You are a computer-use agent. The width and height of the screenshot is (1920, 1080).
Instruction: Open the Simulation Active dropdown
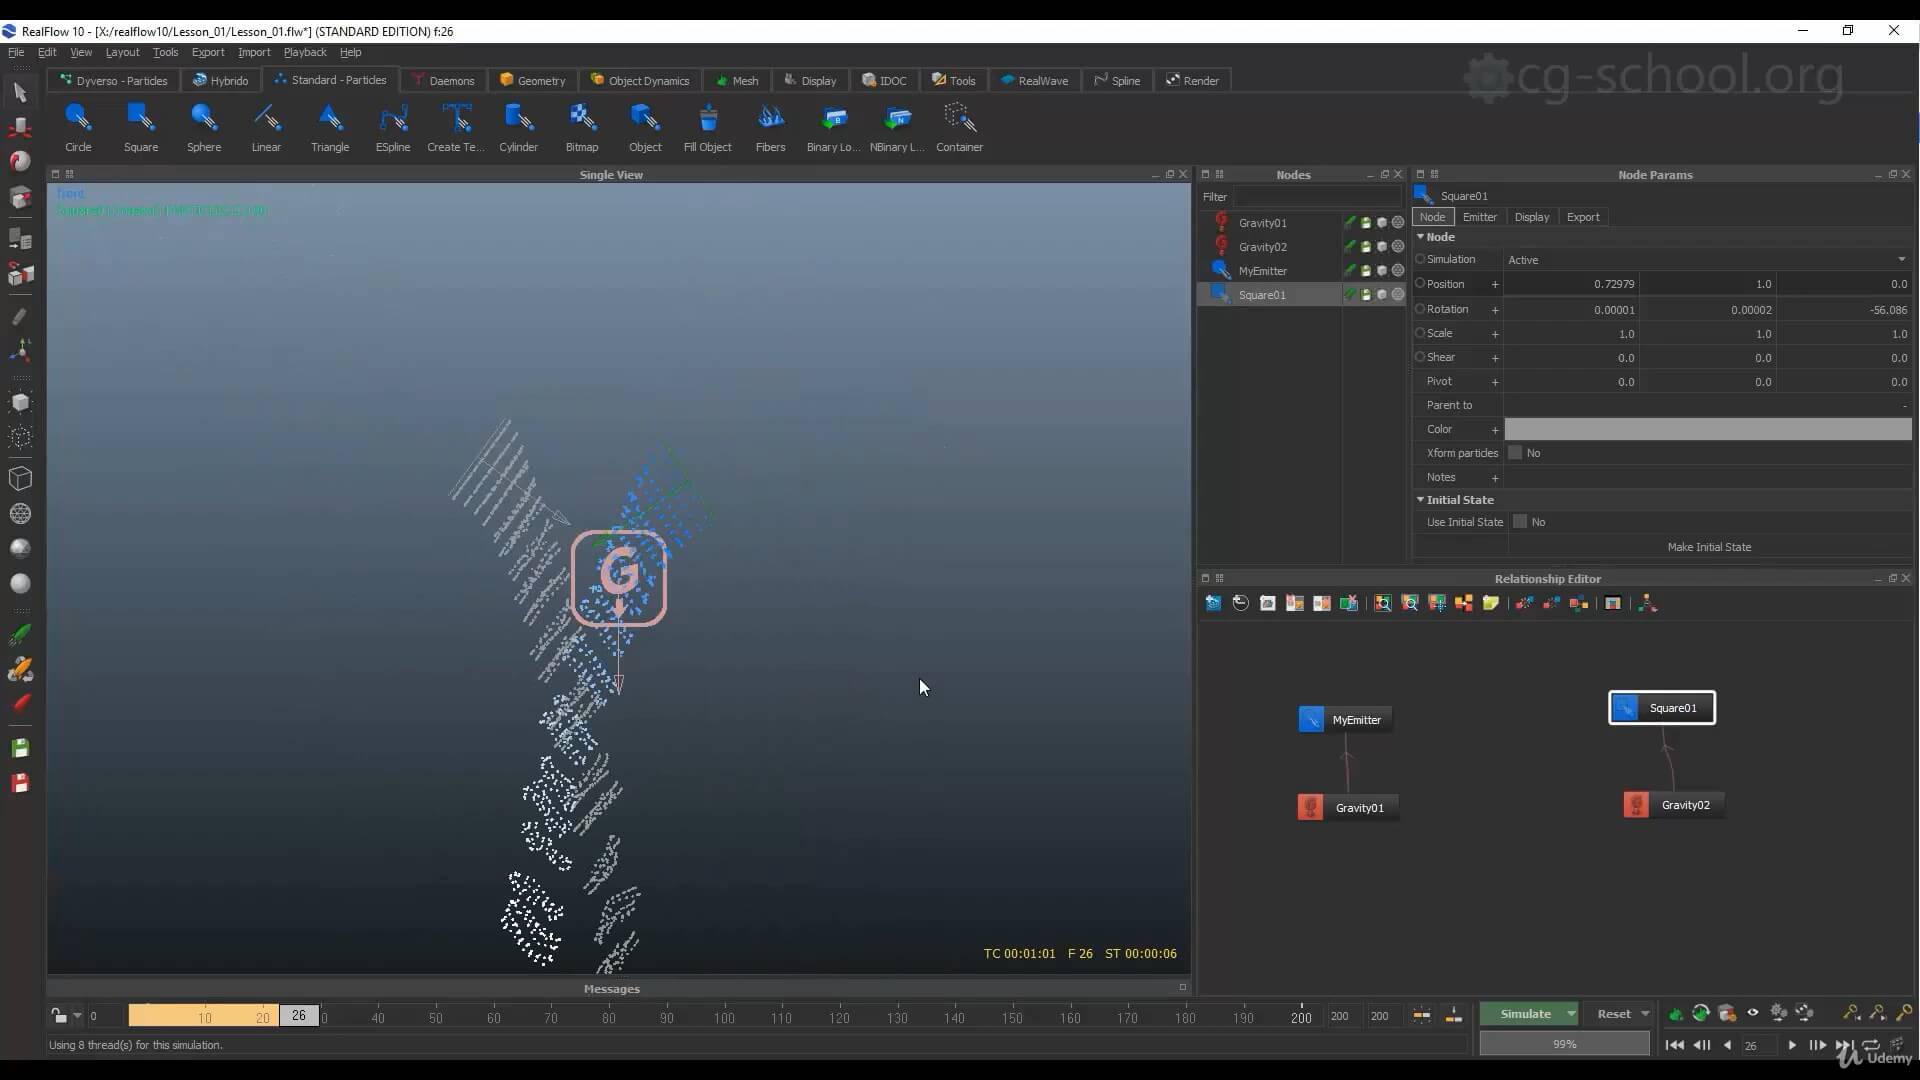coord(1708,260)
